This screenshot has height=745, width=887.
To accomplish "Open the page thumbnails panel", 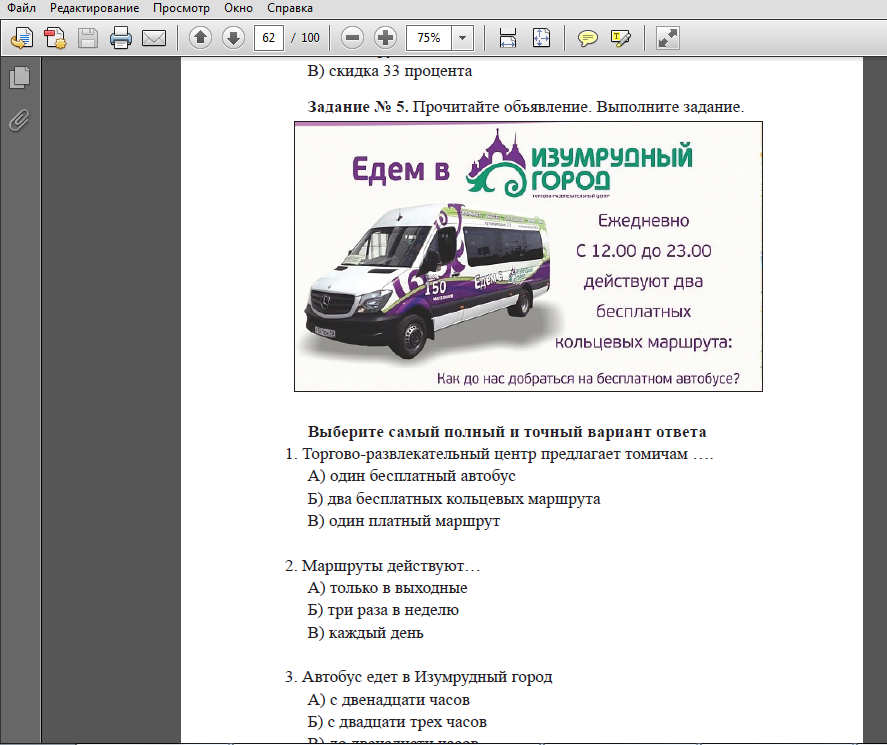I will pos(20,77).
